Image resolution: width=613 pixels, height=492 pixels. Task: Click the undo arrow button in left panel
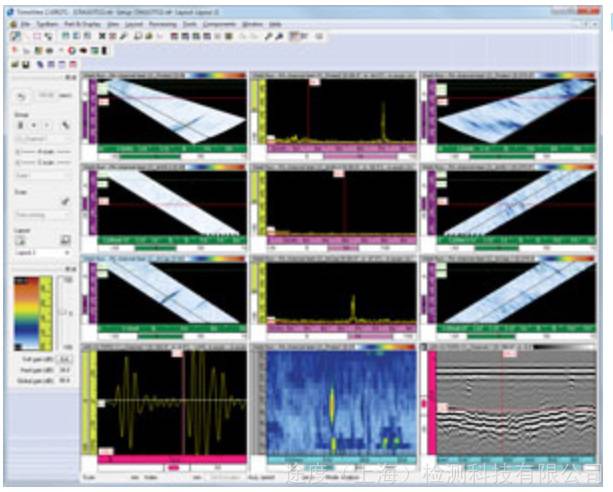(x=23, y=96)
